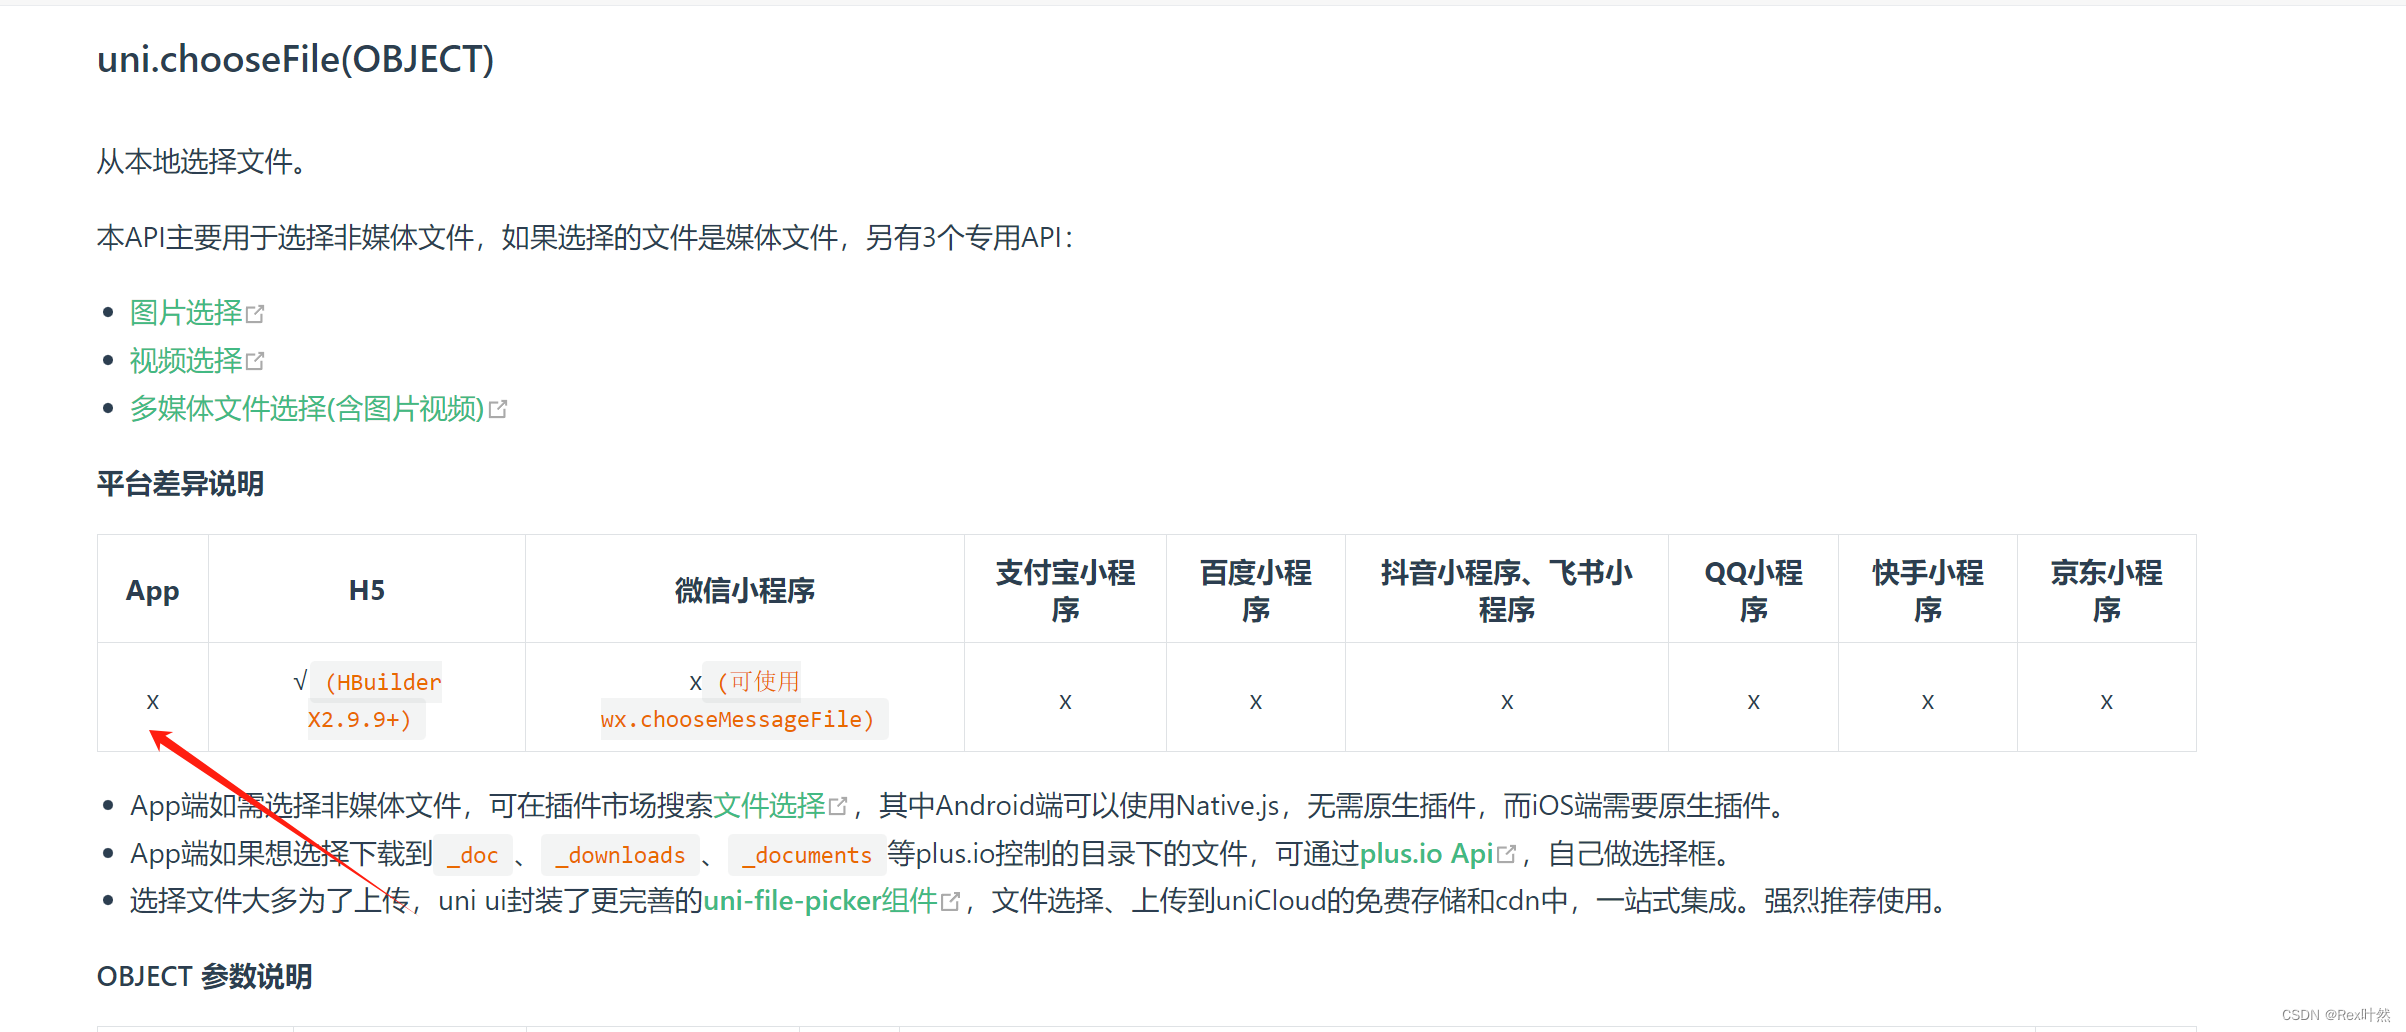Click the 抖音小程序、飞书小程序 column header
The image size is (2406, 1032).
coord(1507,590)
